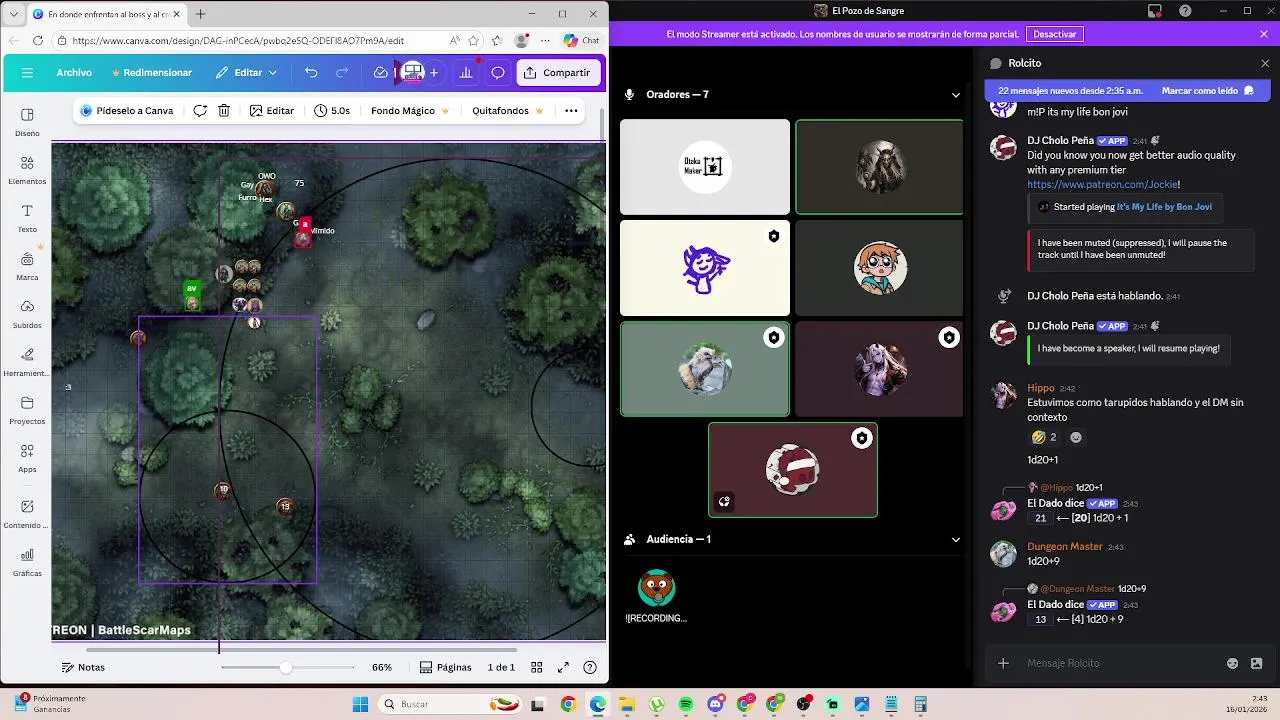This screenshot has height=720, width=1280.
Task: Check cloud save status icon in Canva
Action: (x=380, y=73)
